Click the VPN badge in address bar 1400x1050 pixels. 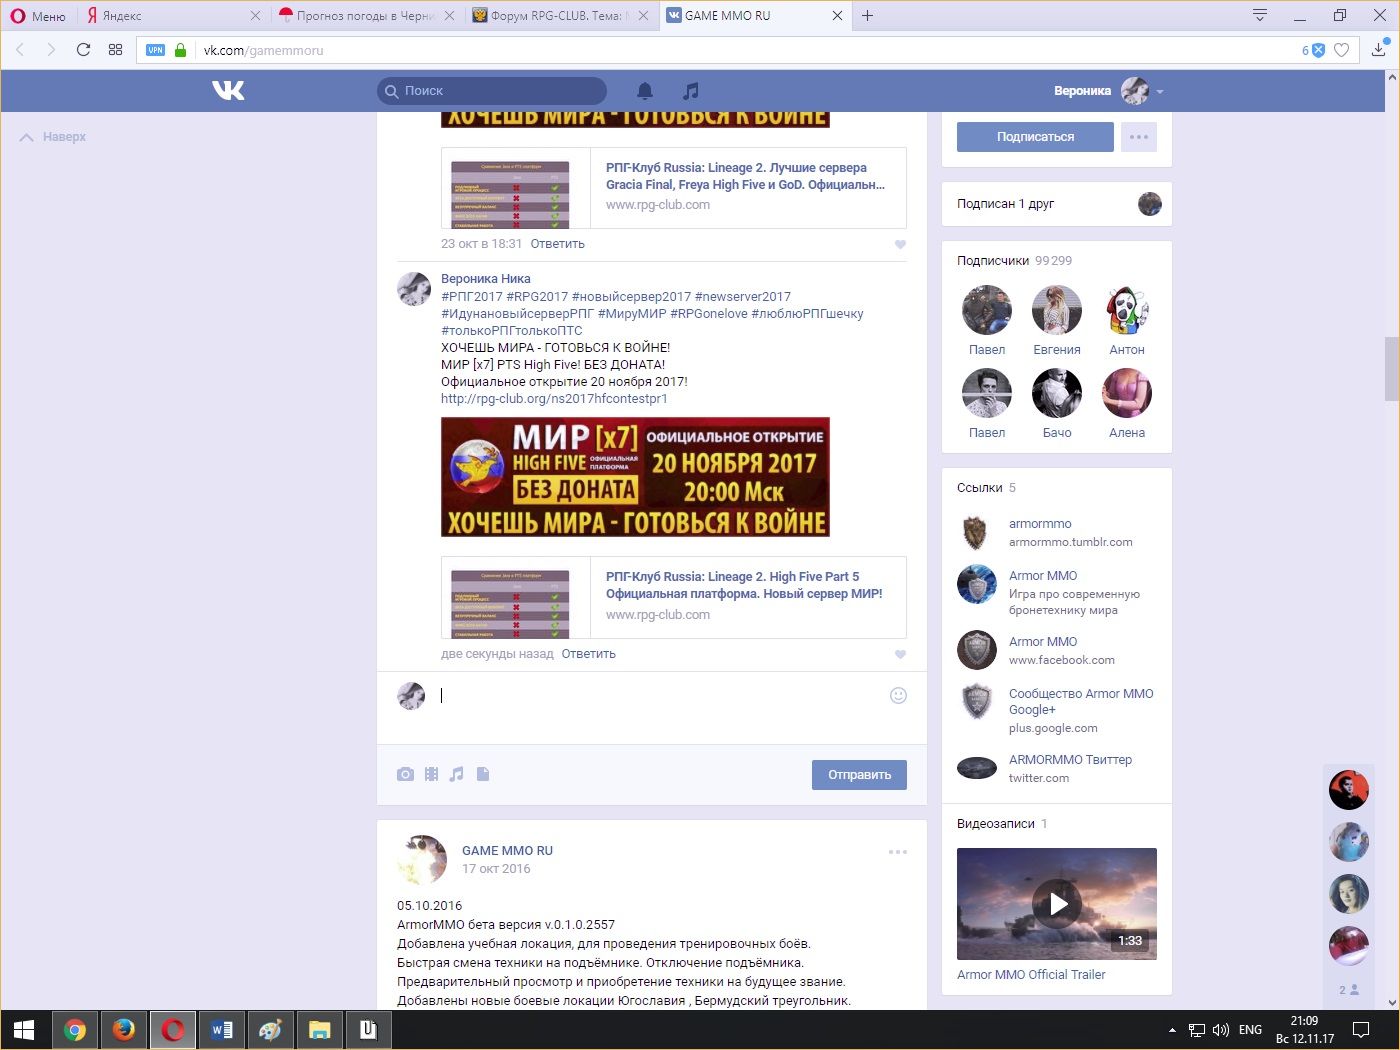tap(155, 50)
